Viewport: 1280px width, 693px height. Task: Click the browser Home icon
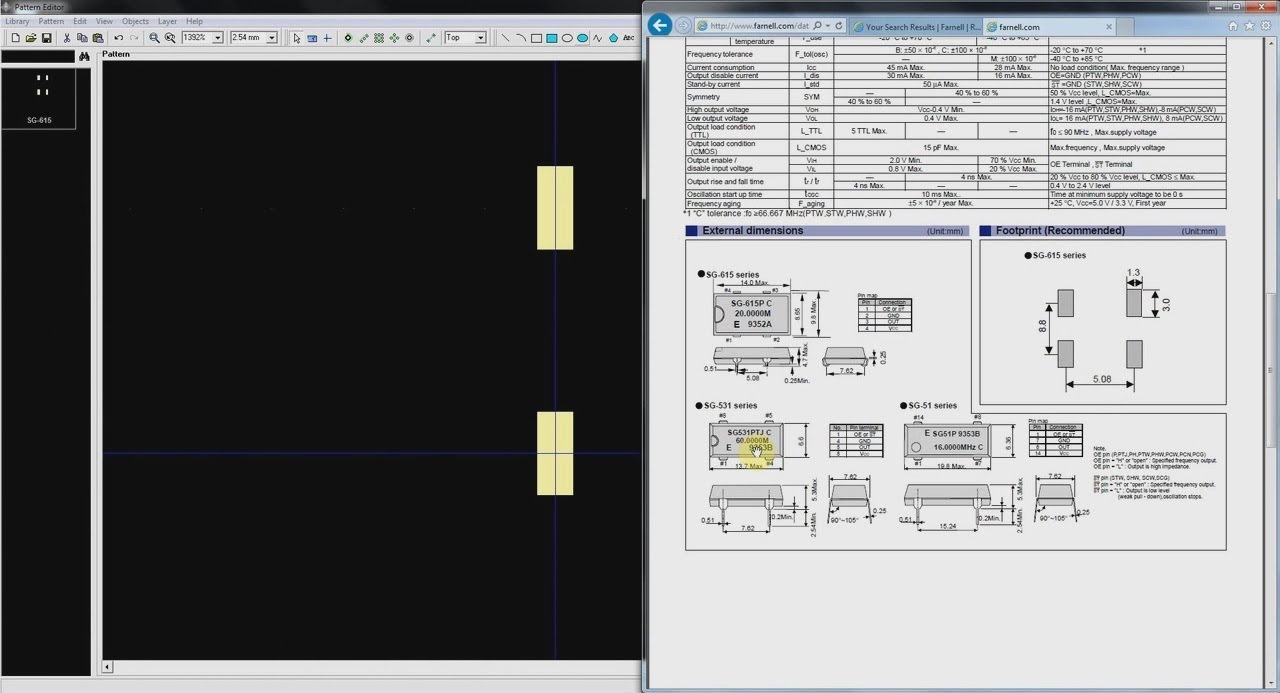tap(1233, 26)
